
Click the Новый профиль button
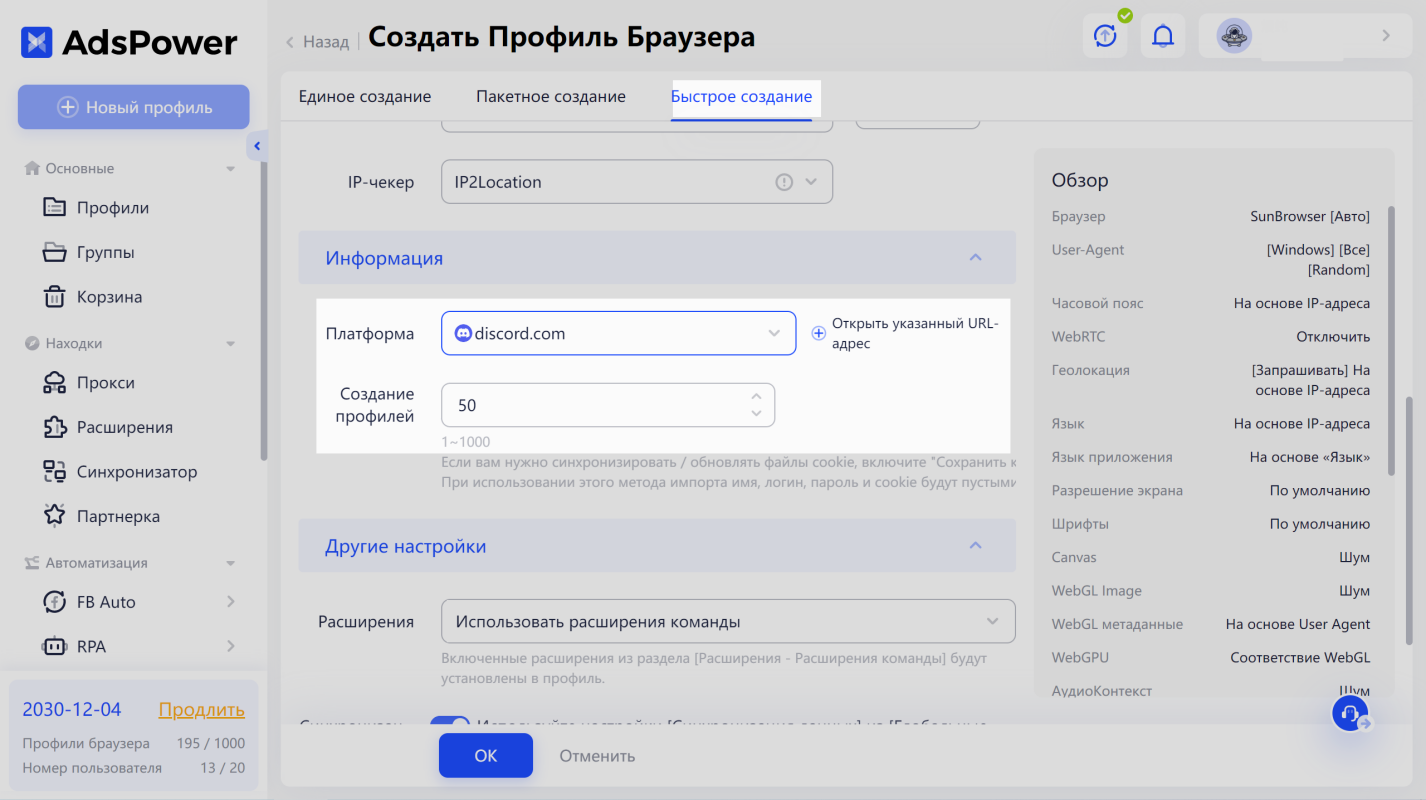click(x=133, y=107)
